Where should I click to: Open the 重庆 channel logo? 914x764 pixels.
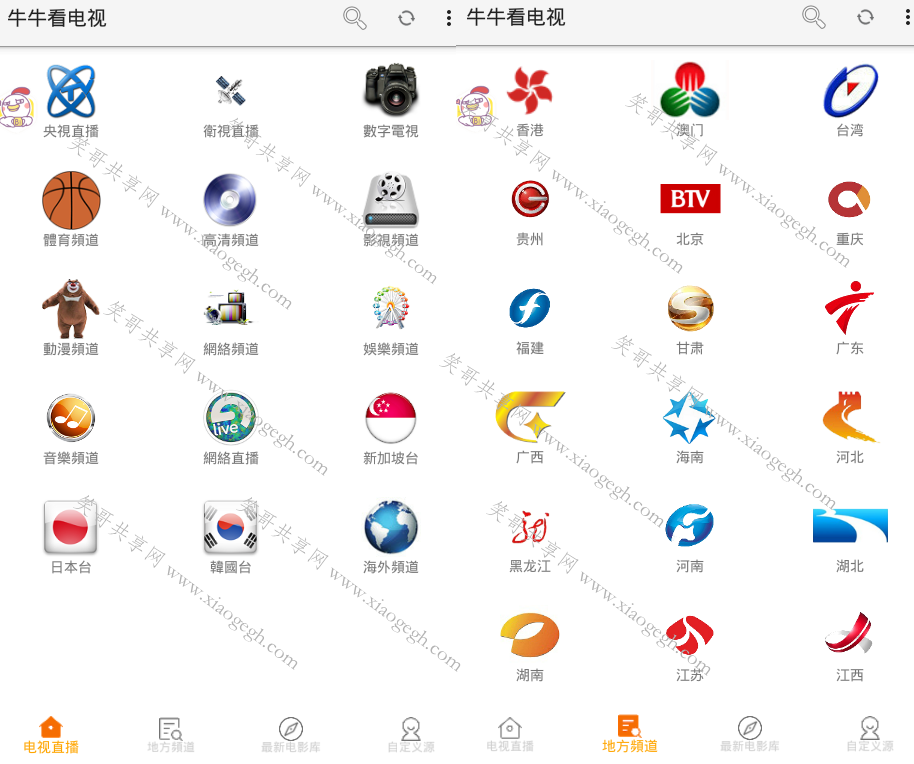[x=849, y=199]
